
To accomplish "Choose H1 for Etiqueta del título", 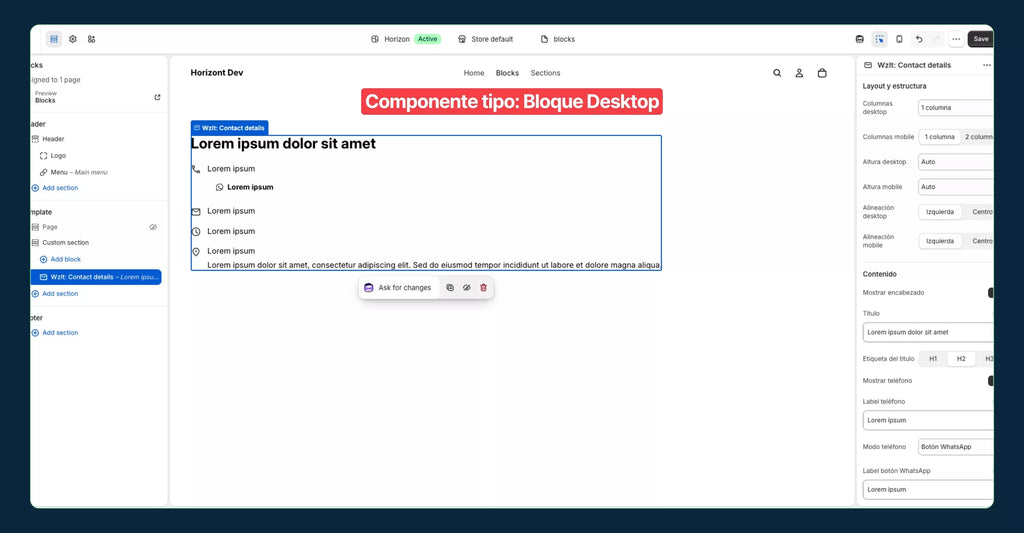I will point(933,359).
